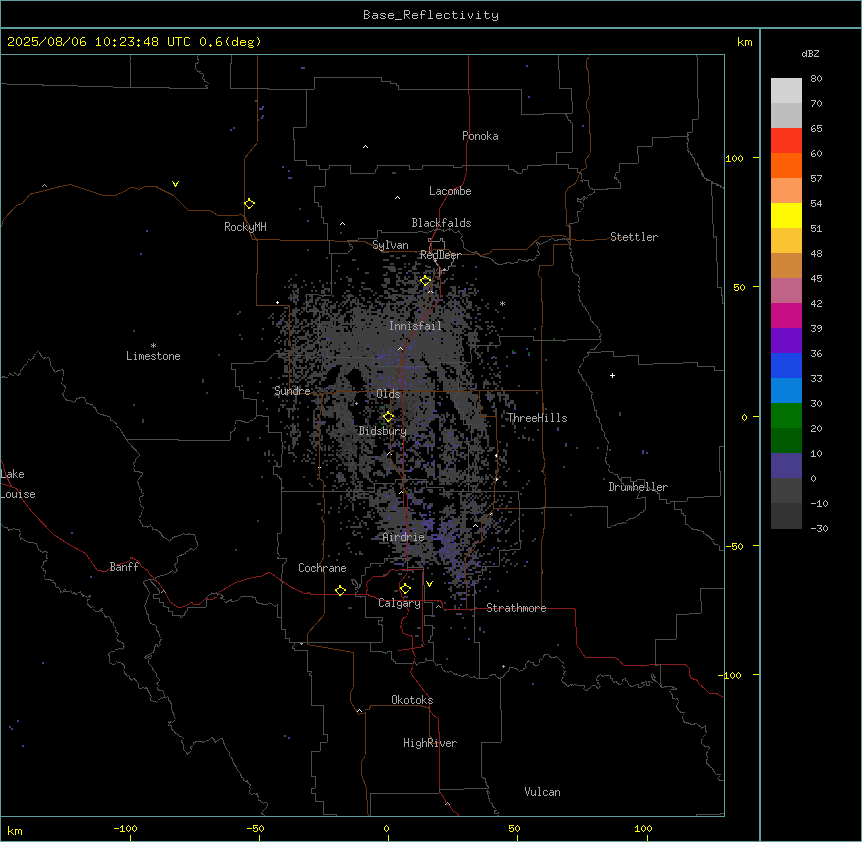
Task: Click the 48 value in the dBZ legend
Action: click(816, 253)
